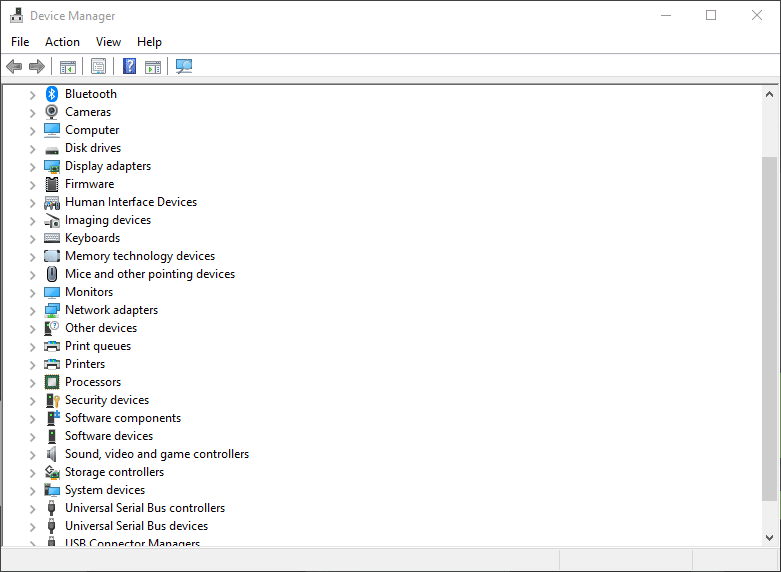This screenshot has height=572, width=781.
Task: Click Show/Hide Action Pane toolbar icon
Action: [153, 67]
